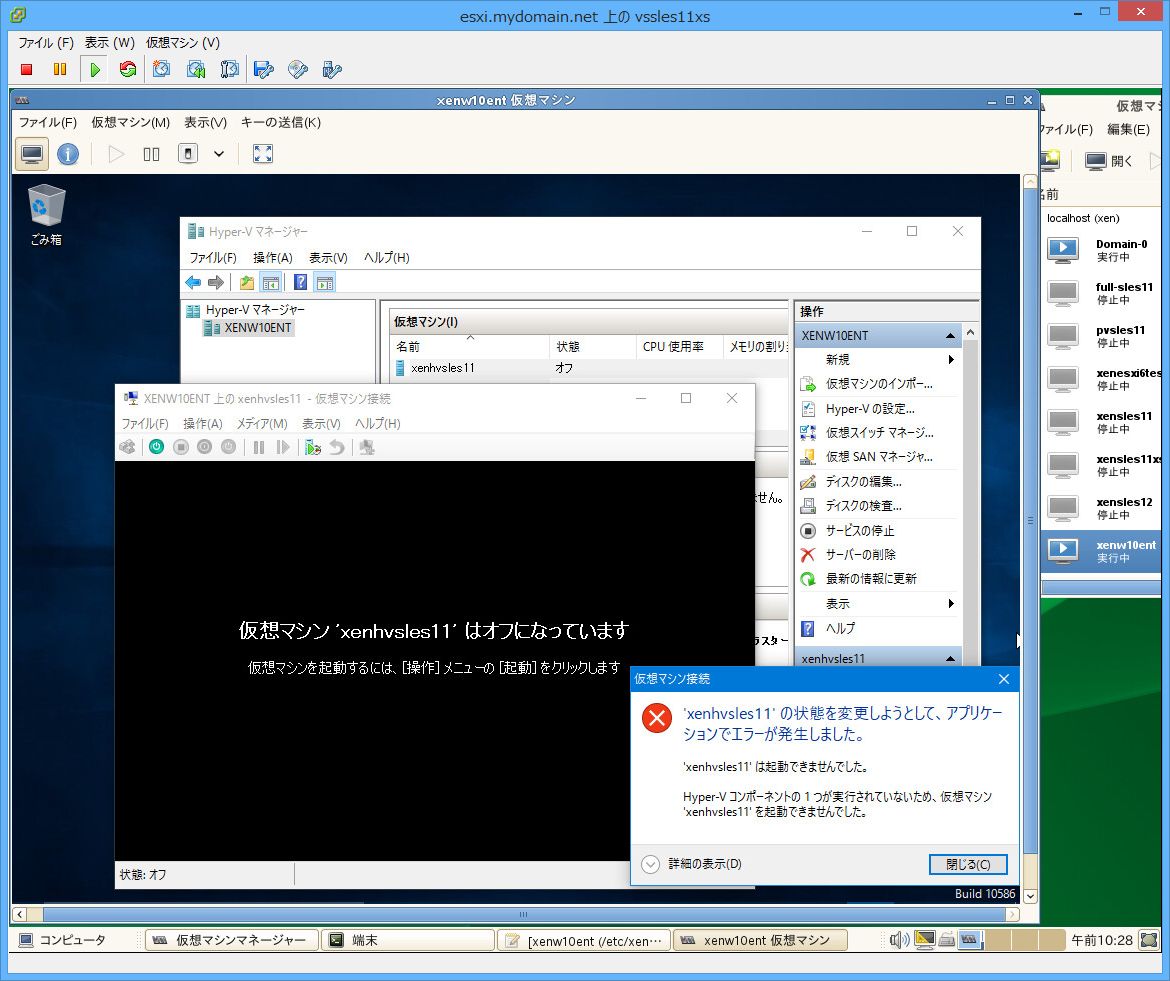Collapse the xenhvsles11 actions section
Image resolution: width=1170 pixels, height=981 pixels.
click(x=950, y=659)
